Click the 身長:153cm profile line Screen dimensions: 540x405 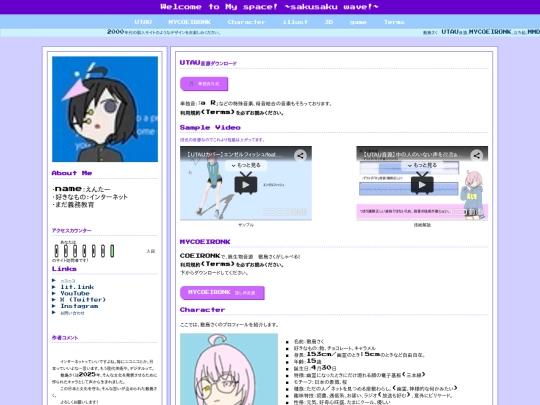click(x=360, y=354)
